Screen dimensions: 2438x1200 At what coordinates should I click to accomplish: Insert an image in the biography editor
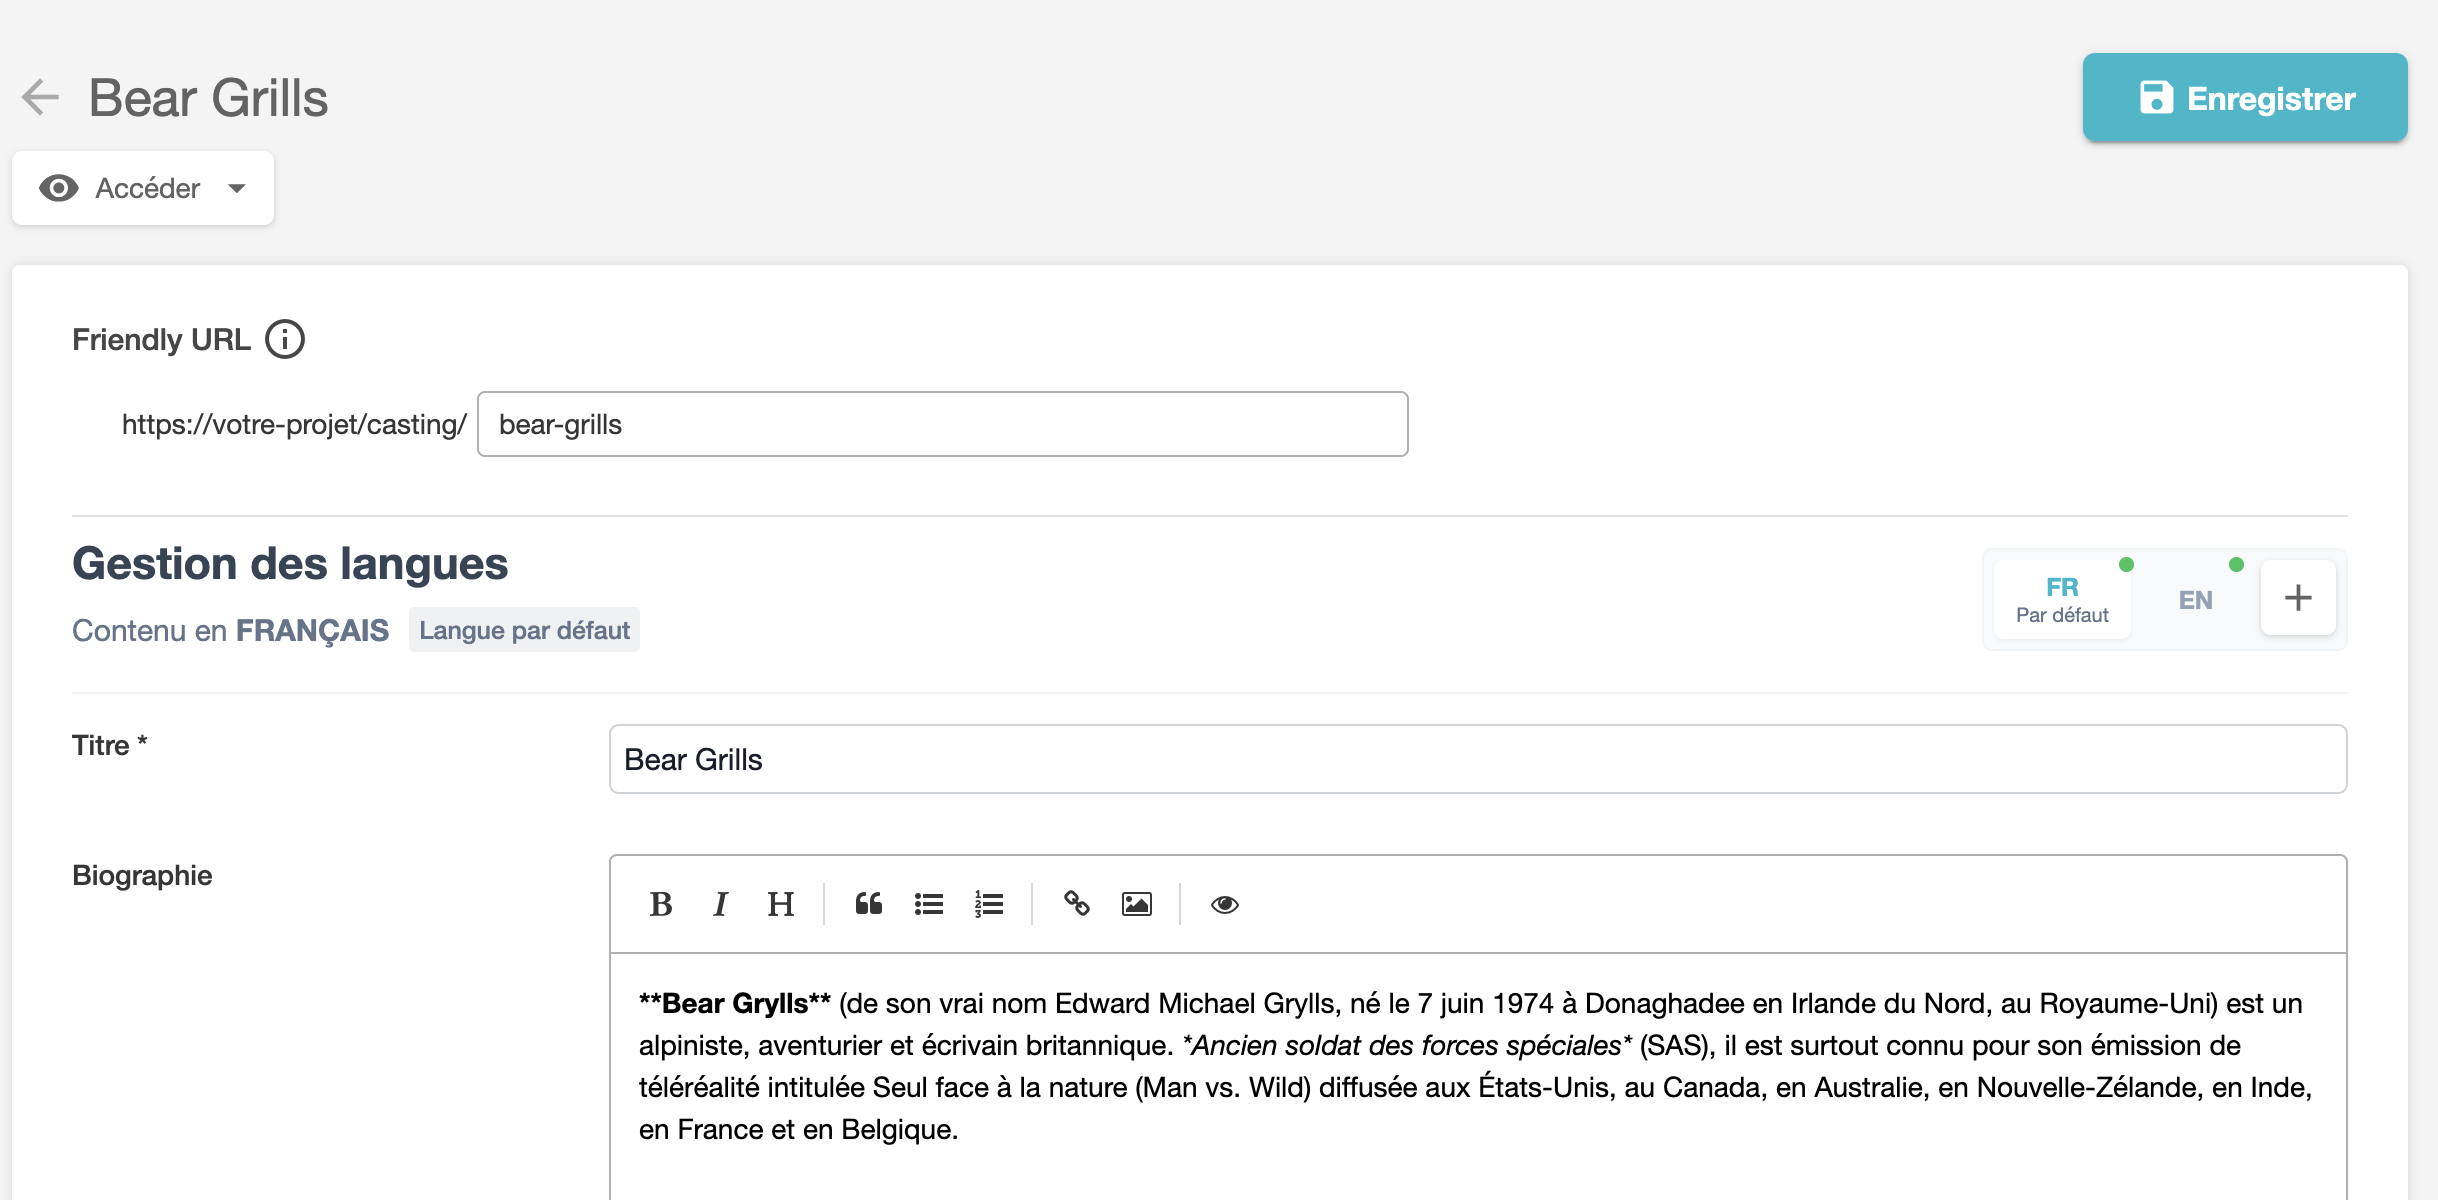pyautogui.click(x=1136, y=904)
